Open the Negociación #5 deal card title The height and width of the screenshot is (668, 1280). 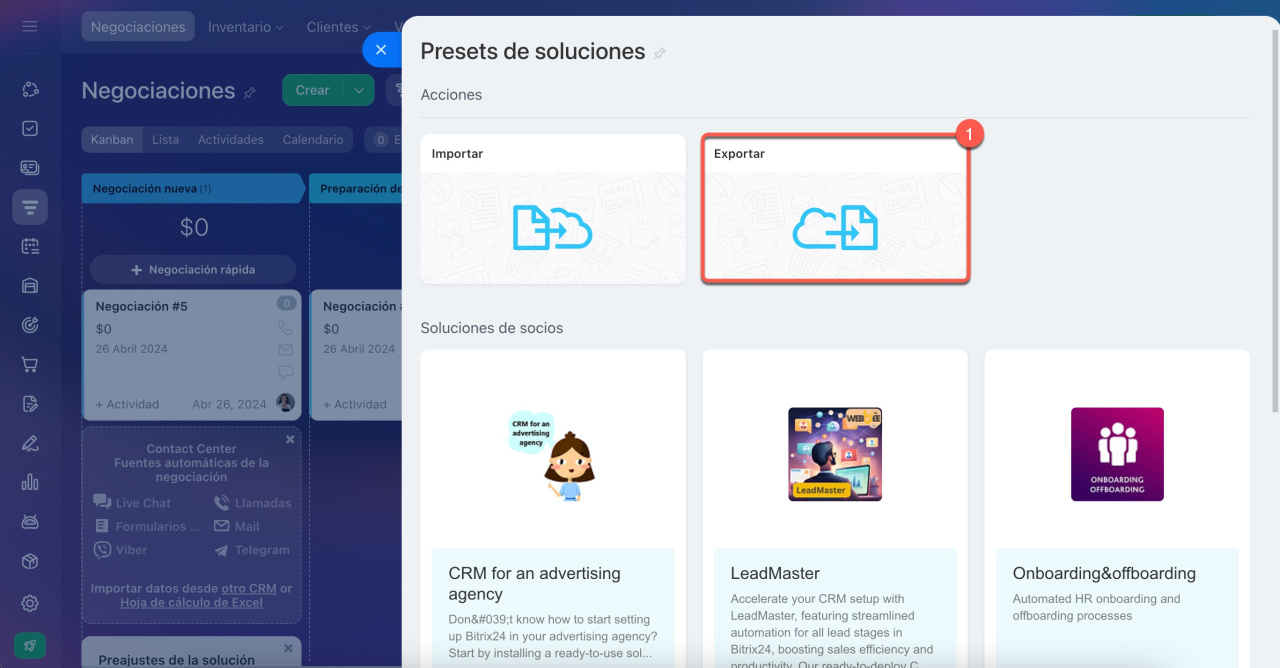141,307
